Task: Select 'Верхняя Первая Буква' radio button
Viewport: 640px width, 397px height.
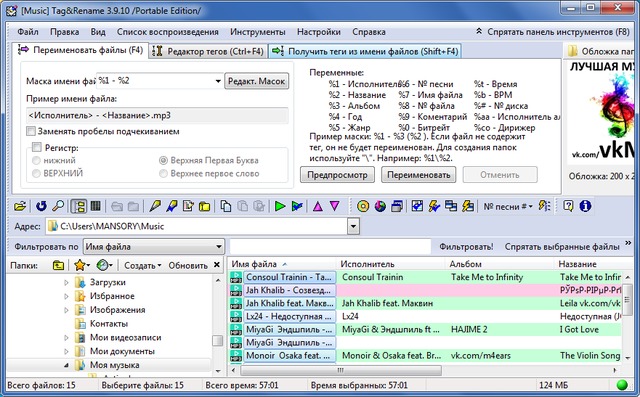Action: [x=163, y=160]
